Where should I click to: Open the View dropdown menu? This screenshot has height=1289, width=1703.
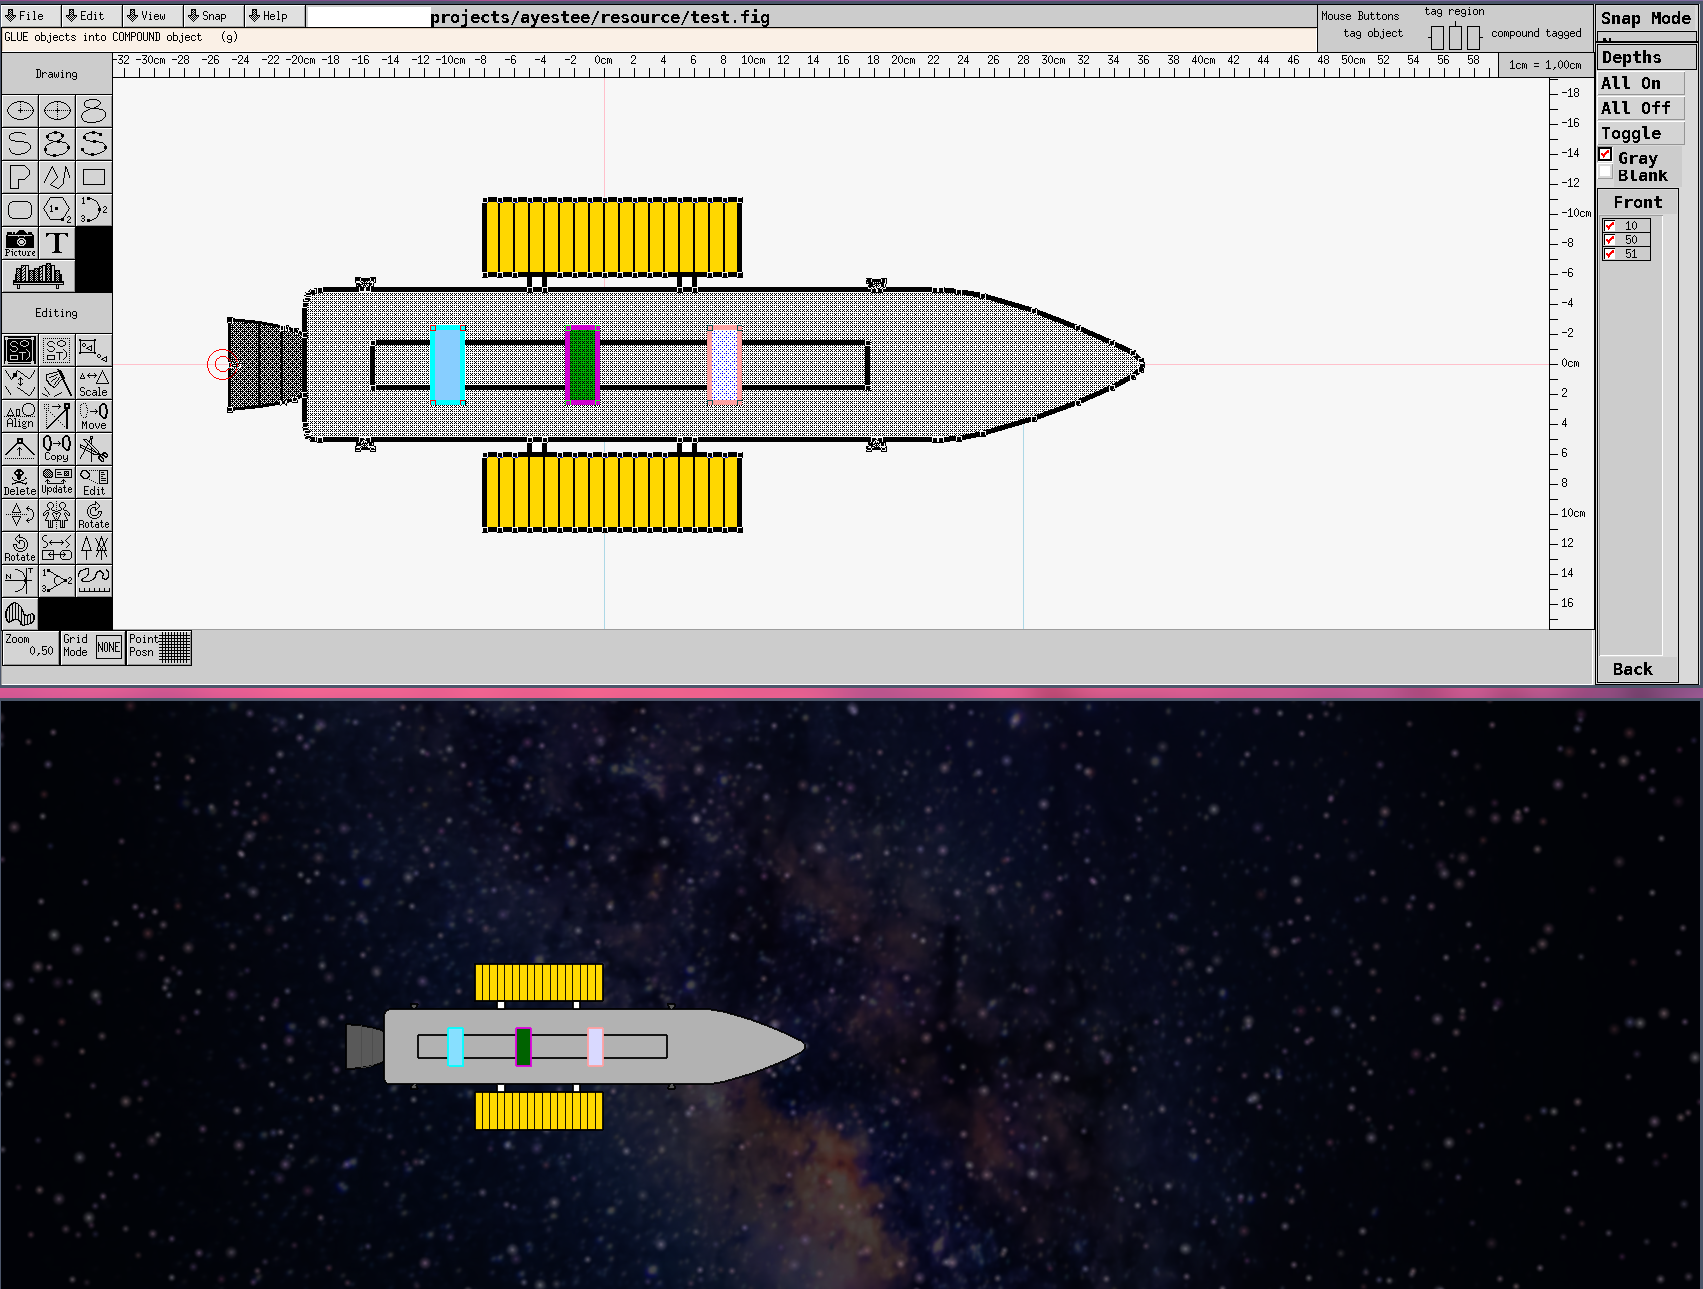(147, 16)
